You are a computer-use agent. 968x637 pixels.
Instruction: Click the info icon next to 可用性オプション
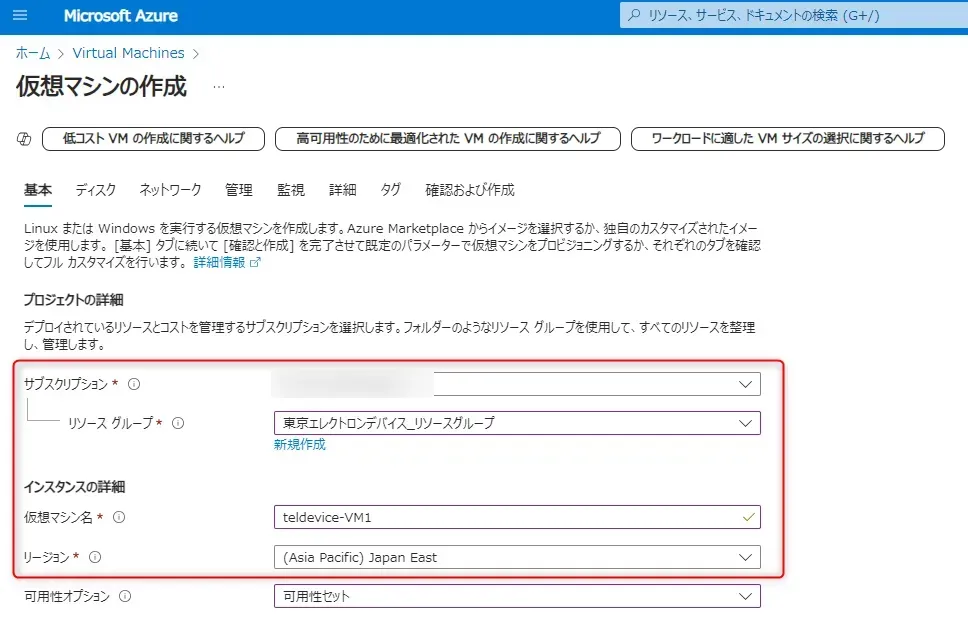tap(125, 597)
